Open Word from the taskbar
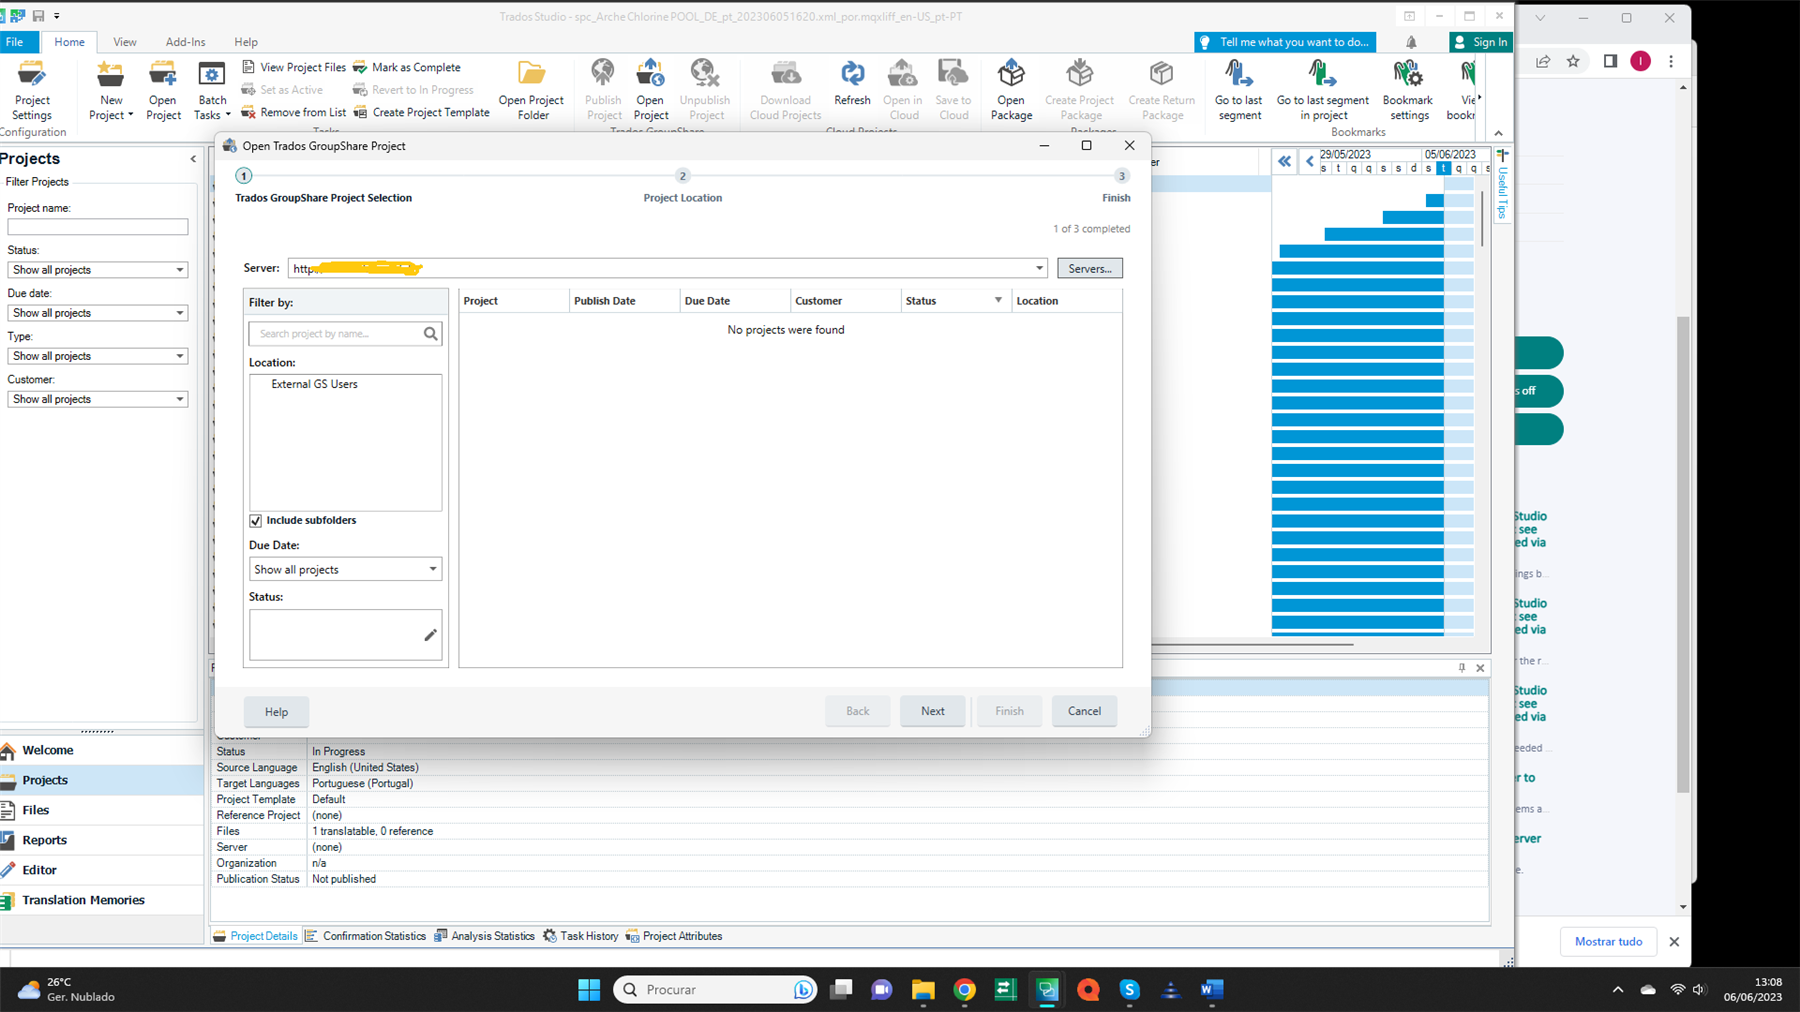The image size is (1800, 1012). (x=1212, y=989)
